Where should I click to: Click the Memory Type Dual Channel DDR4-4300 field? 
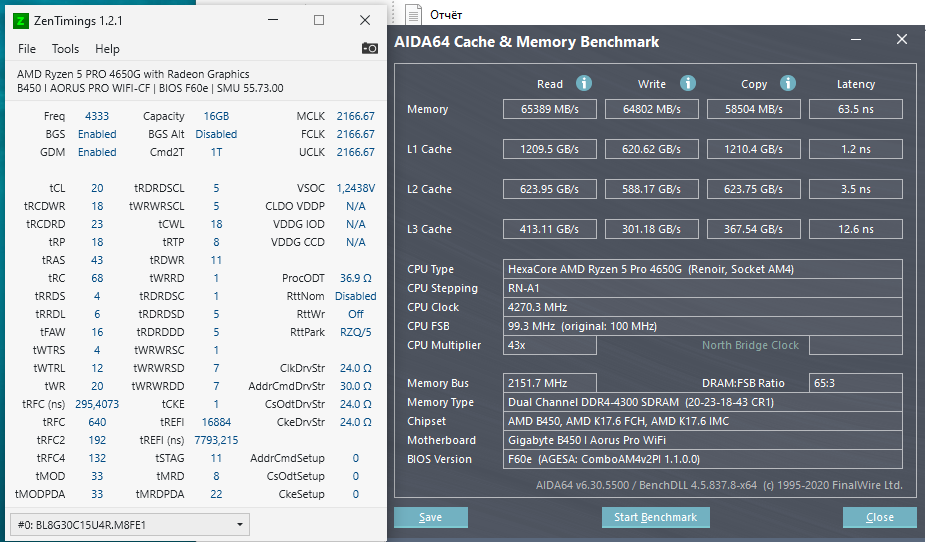click(703, 402)
